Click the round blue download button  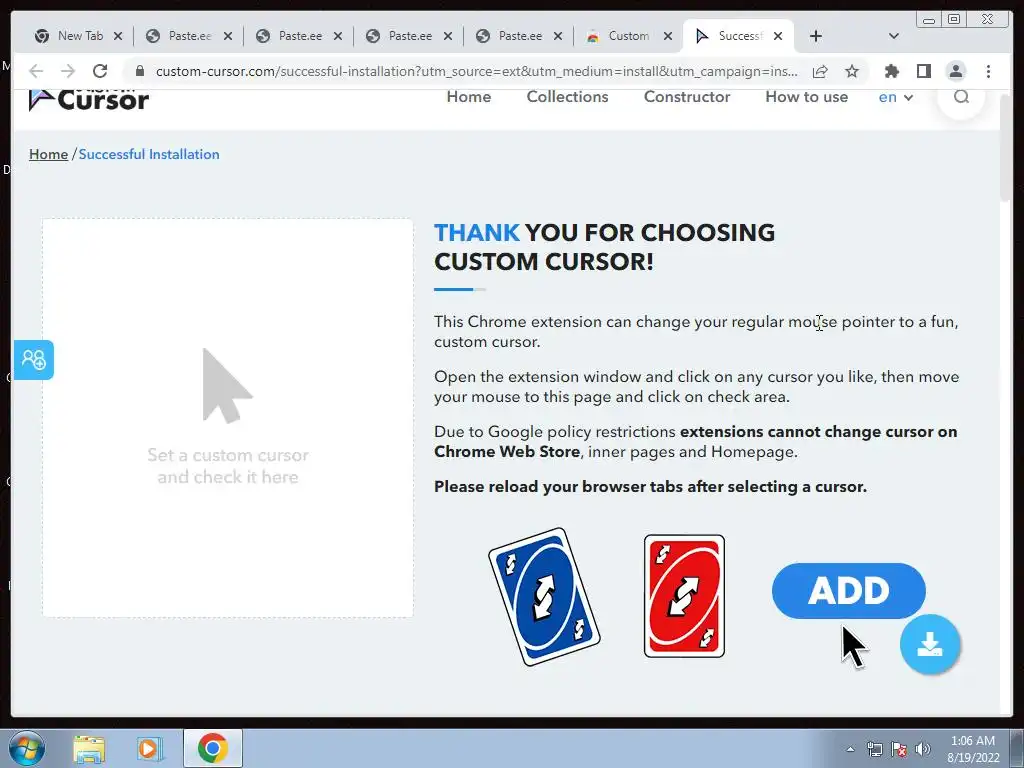point(929,644)
